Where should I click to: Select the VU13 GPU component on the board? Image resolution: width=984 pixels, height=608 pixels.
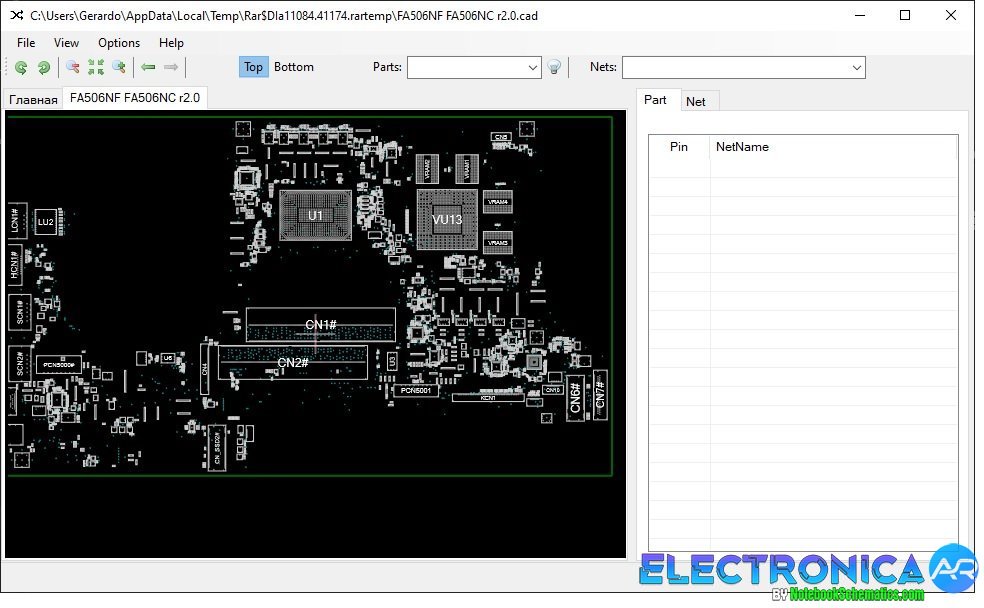pos(447,220)
